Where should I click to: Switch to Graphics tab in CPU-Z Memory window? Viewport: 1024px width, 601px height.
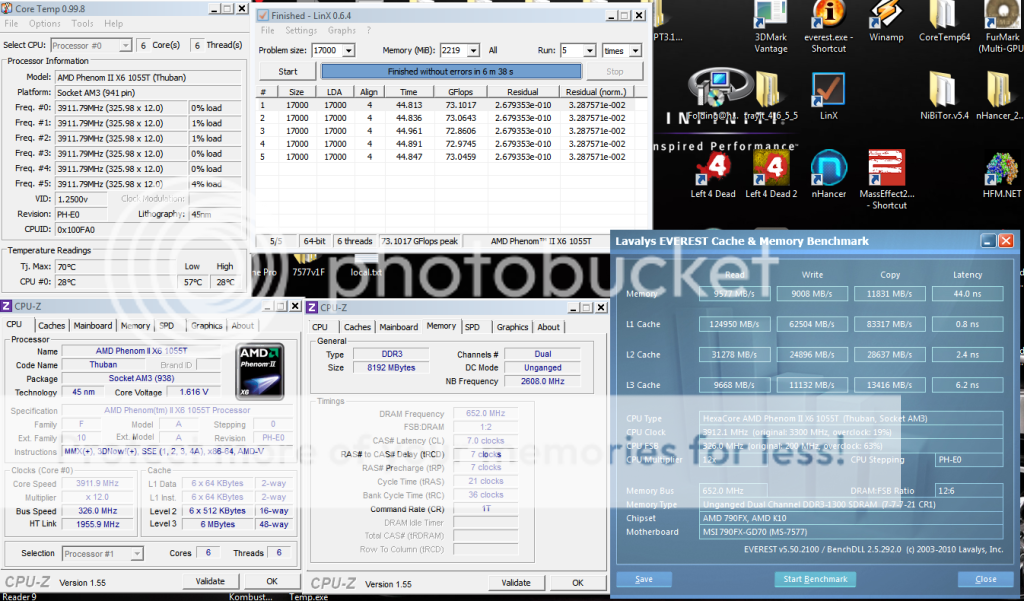pos(512,327)
